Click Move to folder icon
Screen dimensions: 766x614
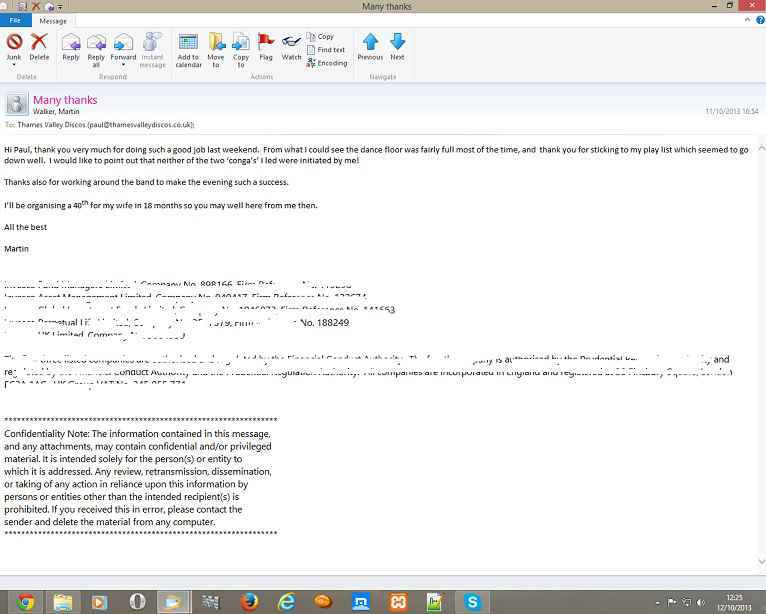pos(216,42)
